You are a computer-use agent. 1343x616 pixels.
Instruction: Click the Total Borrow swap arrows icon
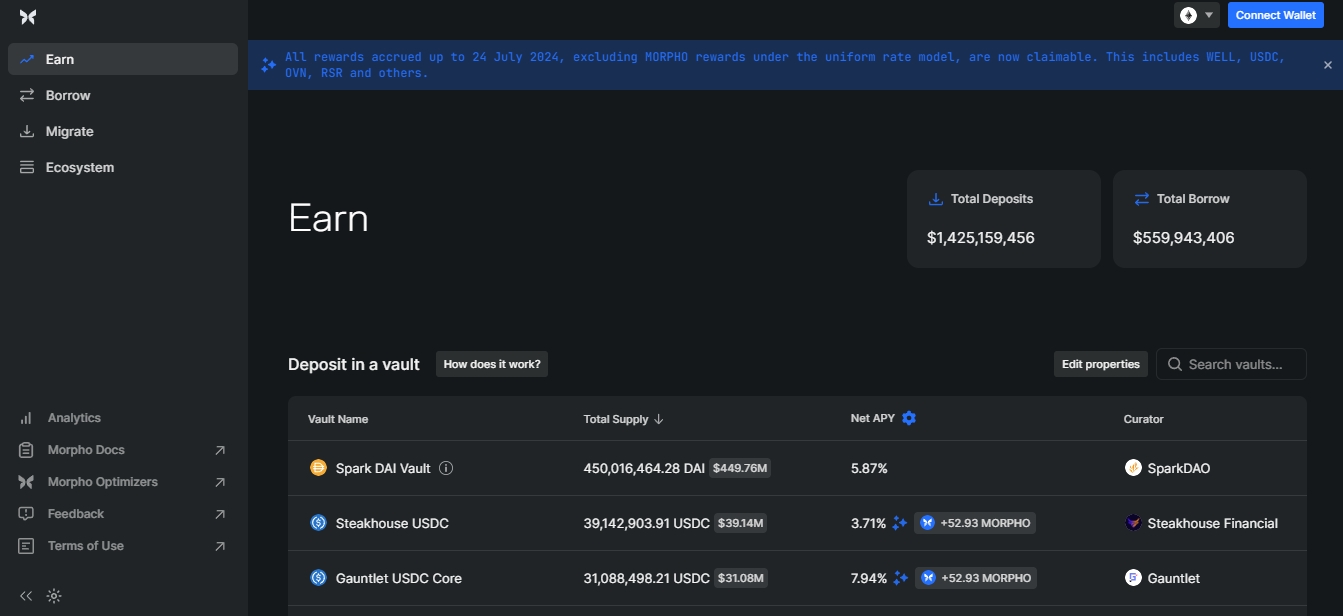[x=1142, y=199]
